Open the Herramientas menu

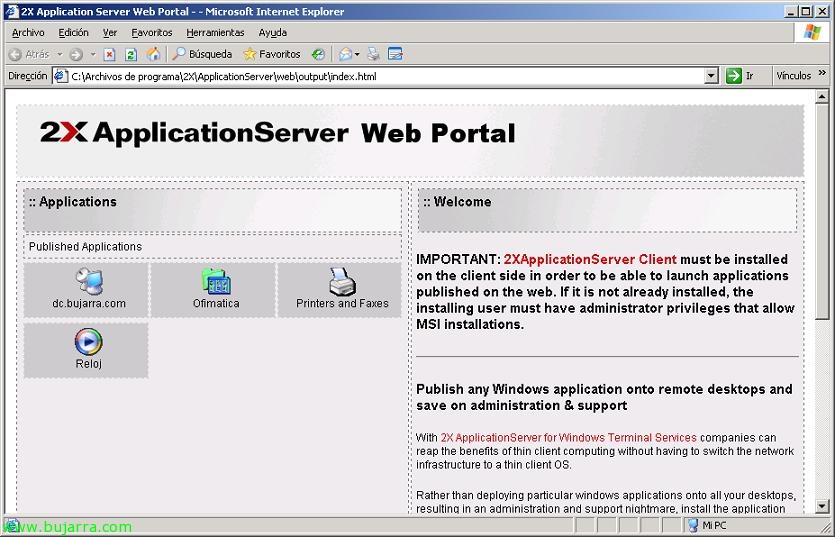(x=215, y=32)
